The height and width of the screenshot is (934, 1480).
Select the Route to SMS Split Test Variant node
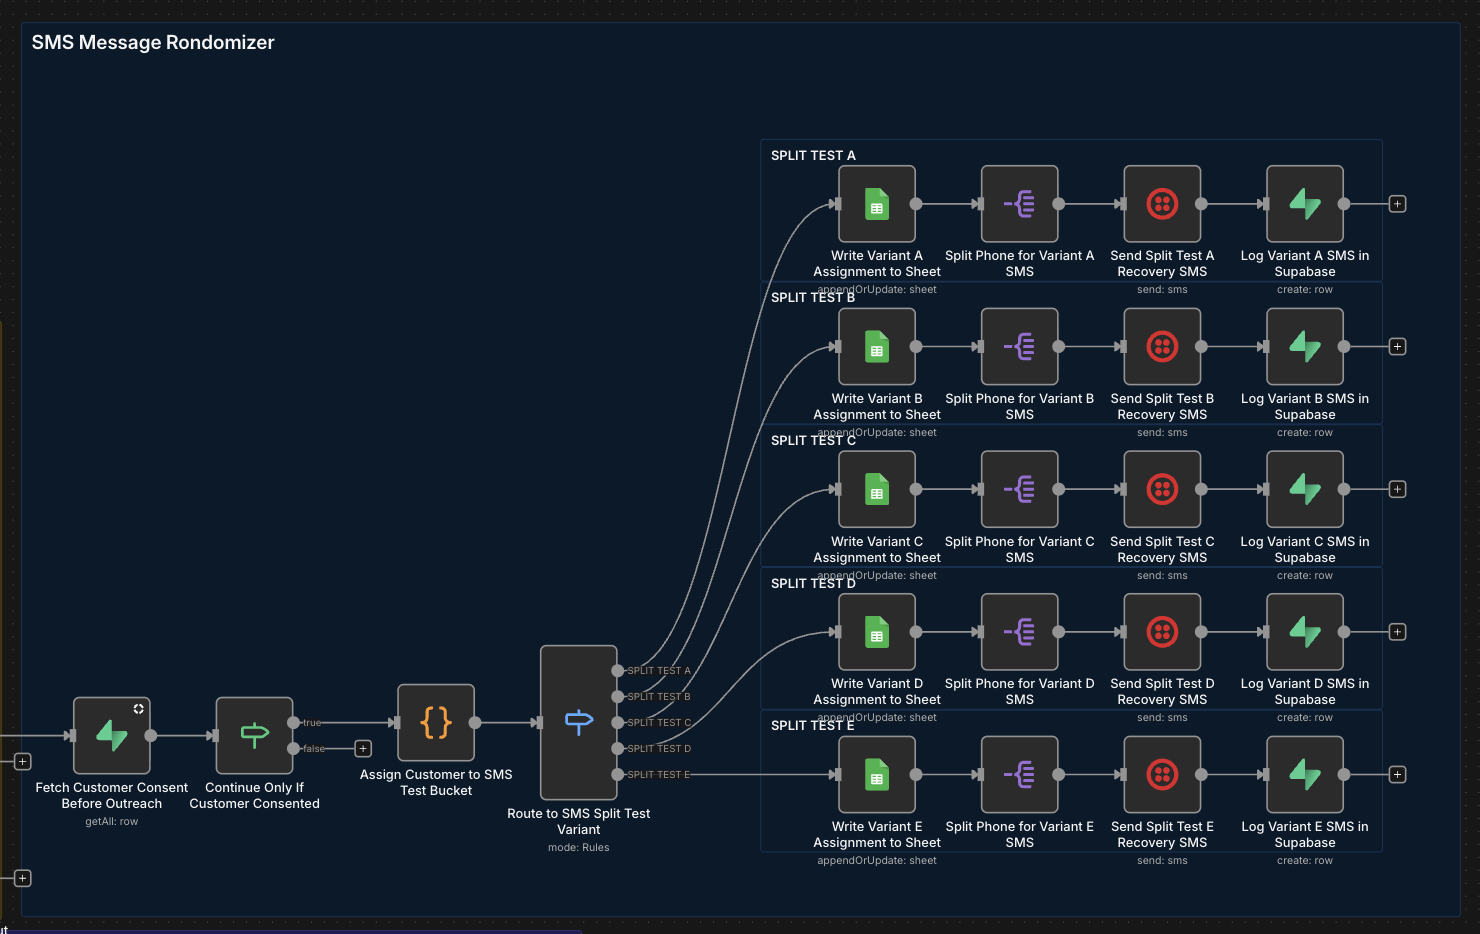579,723
